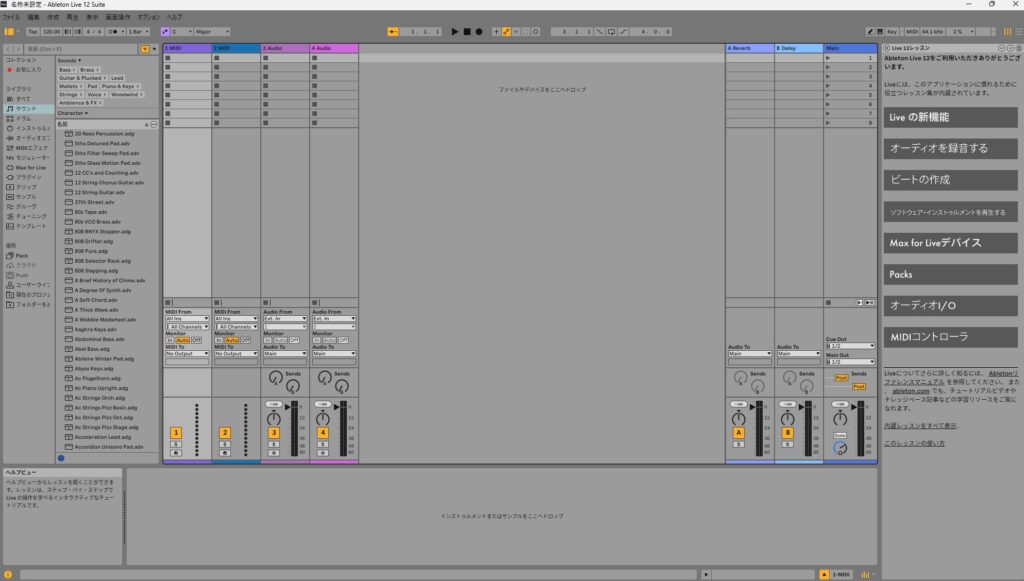This screenshot has width=1024, height=581.
Task: Open the オプション menu
Action: (x=148, y=17)
